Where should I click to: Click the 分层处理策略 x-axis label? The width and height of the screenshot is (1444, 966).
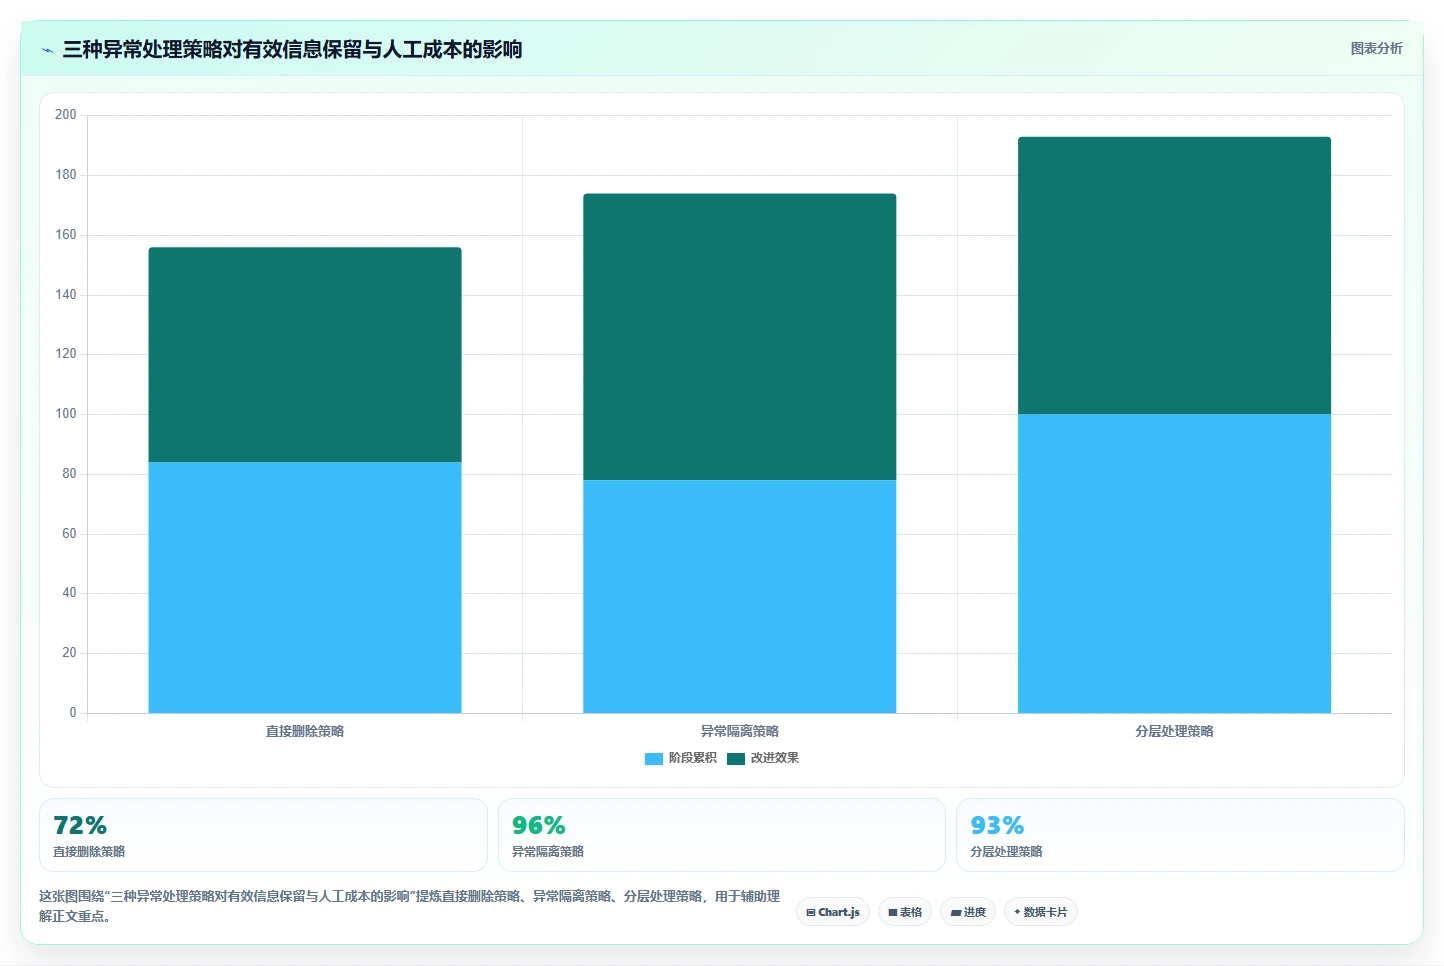click(x=1174, y=732)
